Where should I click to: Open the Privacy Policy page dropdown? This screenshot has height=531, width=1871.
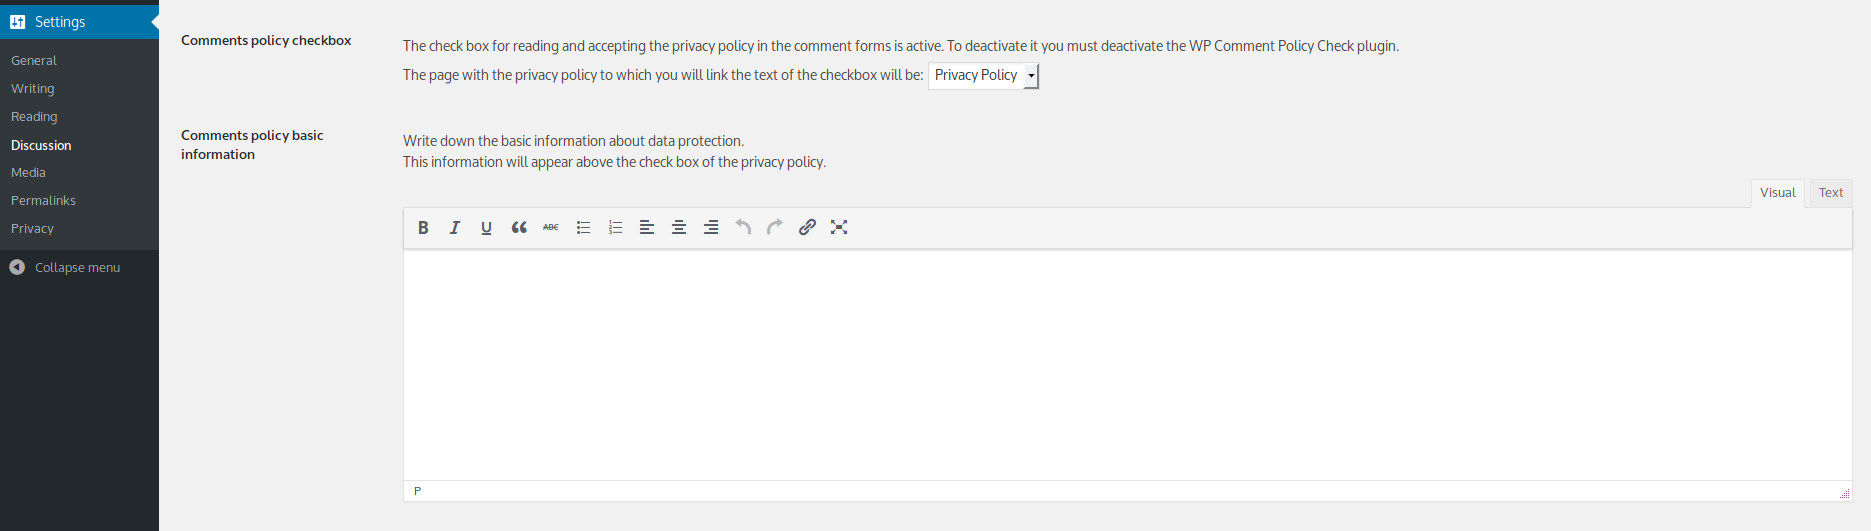point(984,76)
